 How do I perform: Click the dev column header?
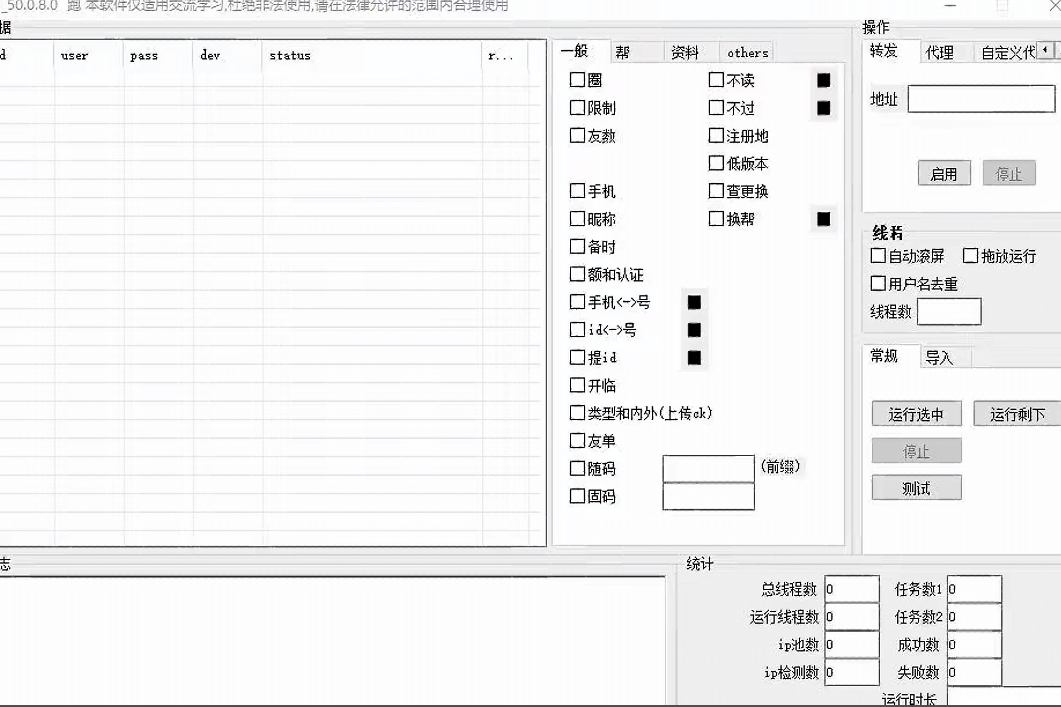[x=227, y=55]
